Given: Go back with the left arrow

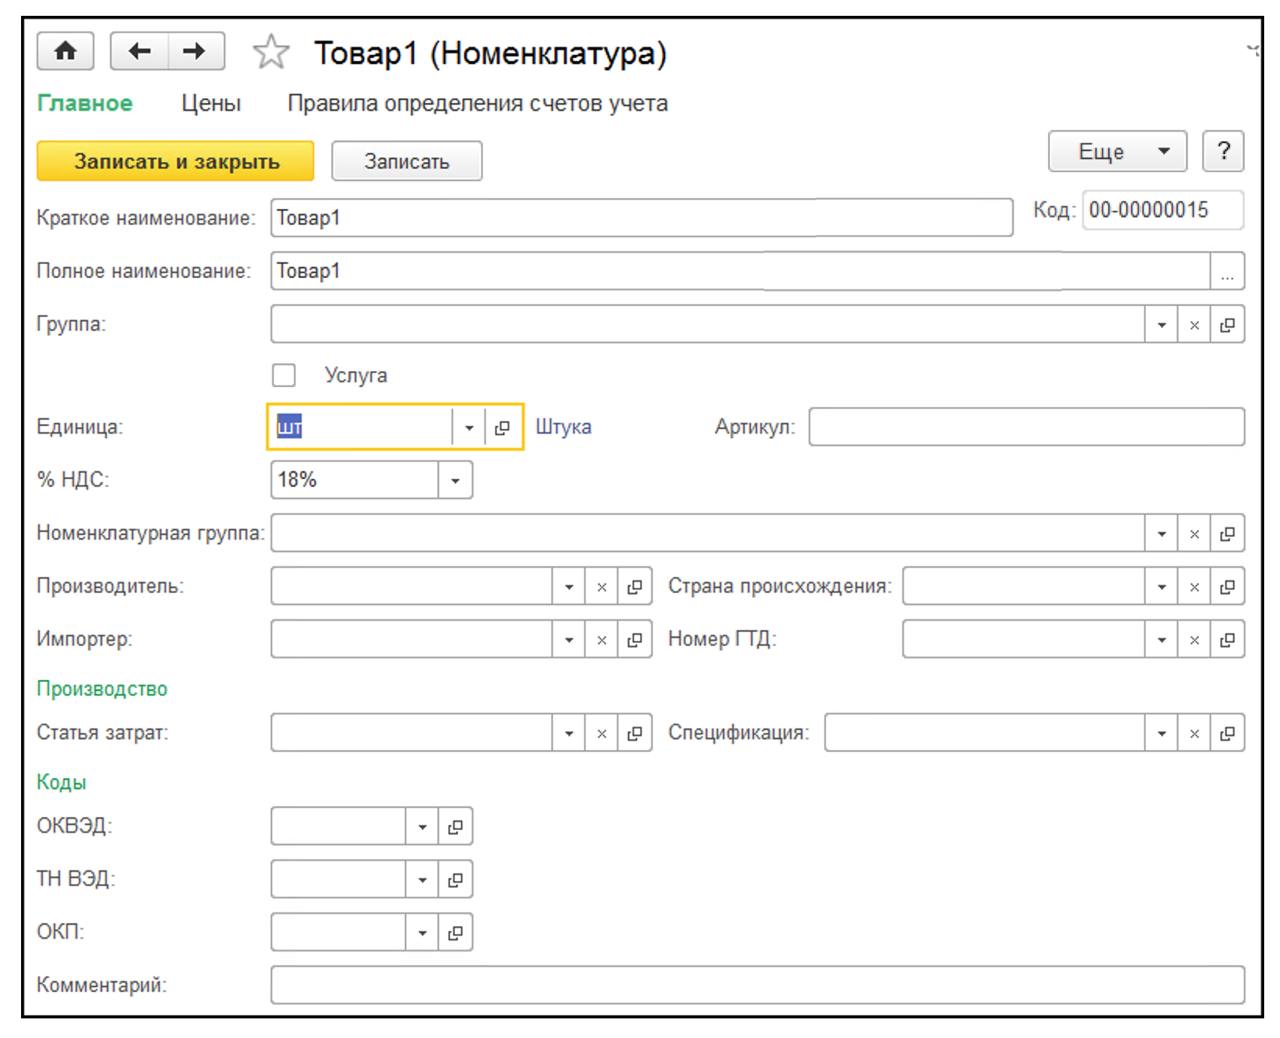Looking at the screenshot, I should pos(140,51).
